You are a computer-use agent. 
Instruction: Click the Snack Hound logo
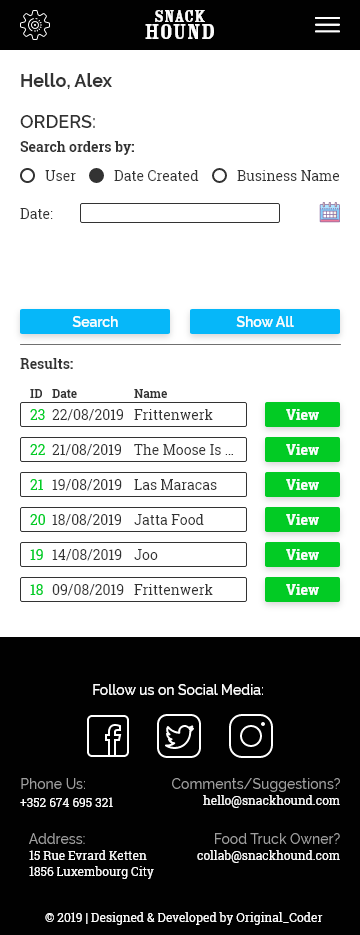(x=179, y=25)
